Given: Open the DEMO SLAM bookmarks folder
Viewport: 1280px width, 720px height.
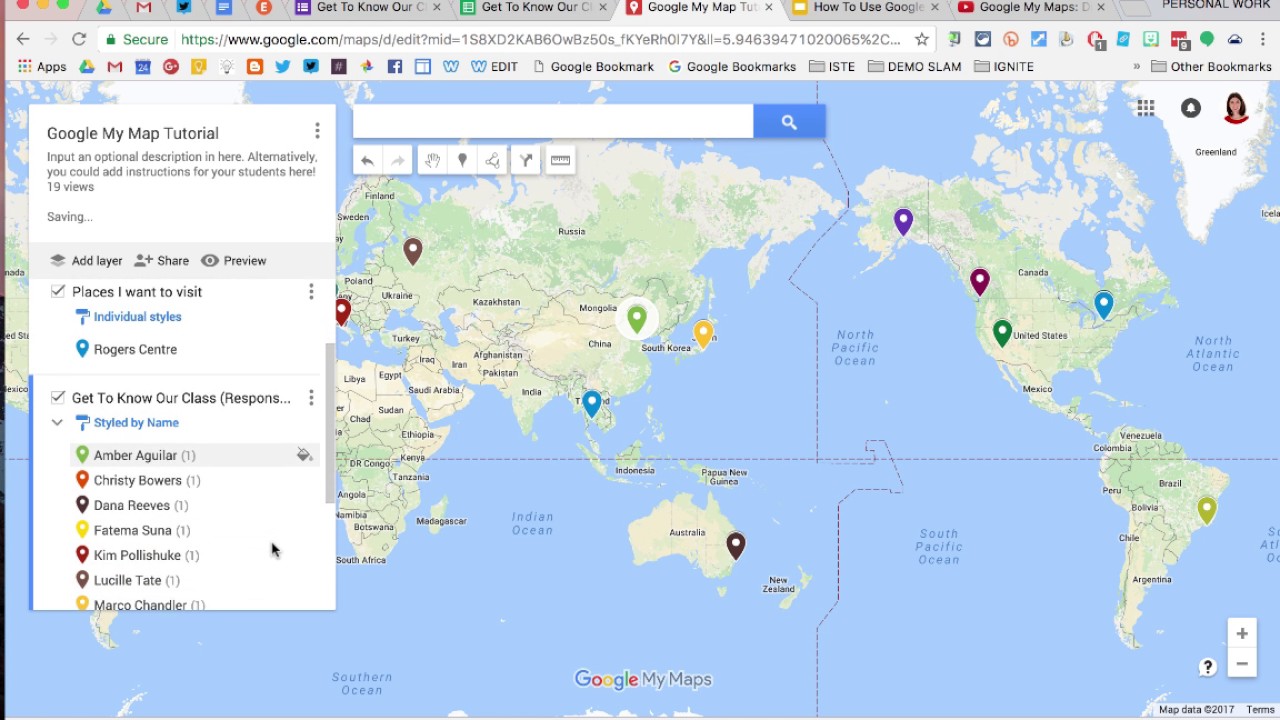Looking at the screenshot, I should (x=915, y=67).
